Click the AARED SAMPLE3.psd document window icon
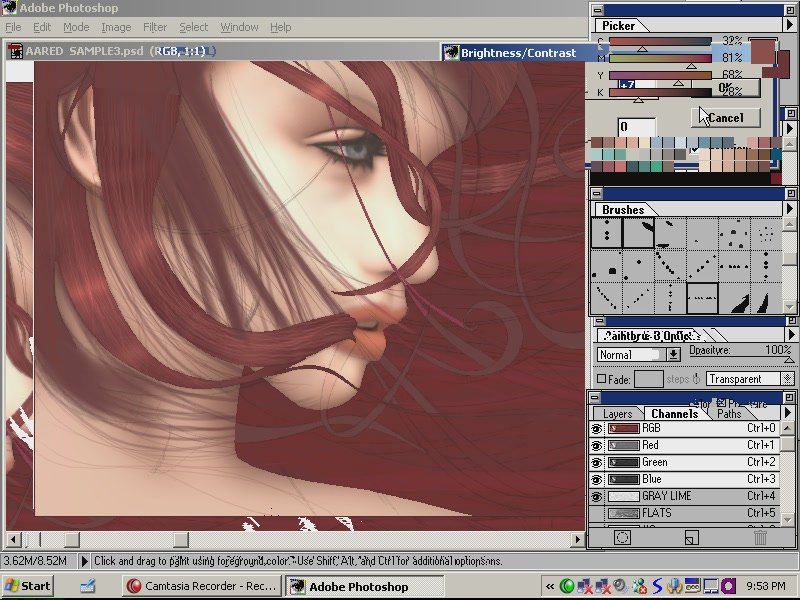The image size is (800, 600). (x=15, y=51)
